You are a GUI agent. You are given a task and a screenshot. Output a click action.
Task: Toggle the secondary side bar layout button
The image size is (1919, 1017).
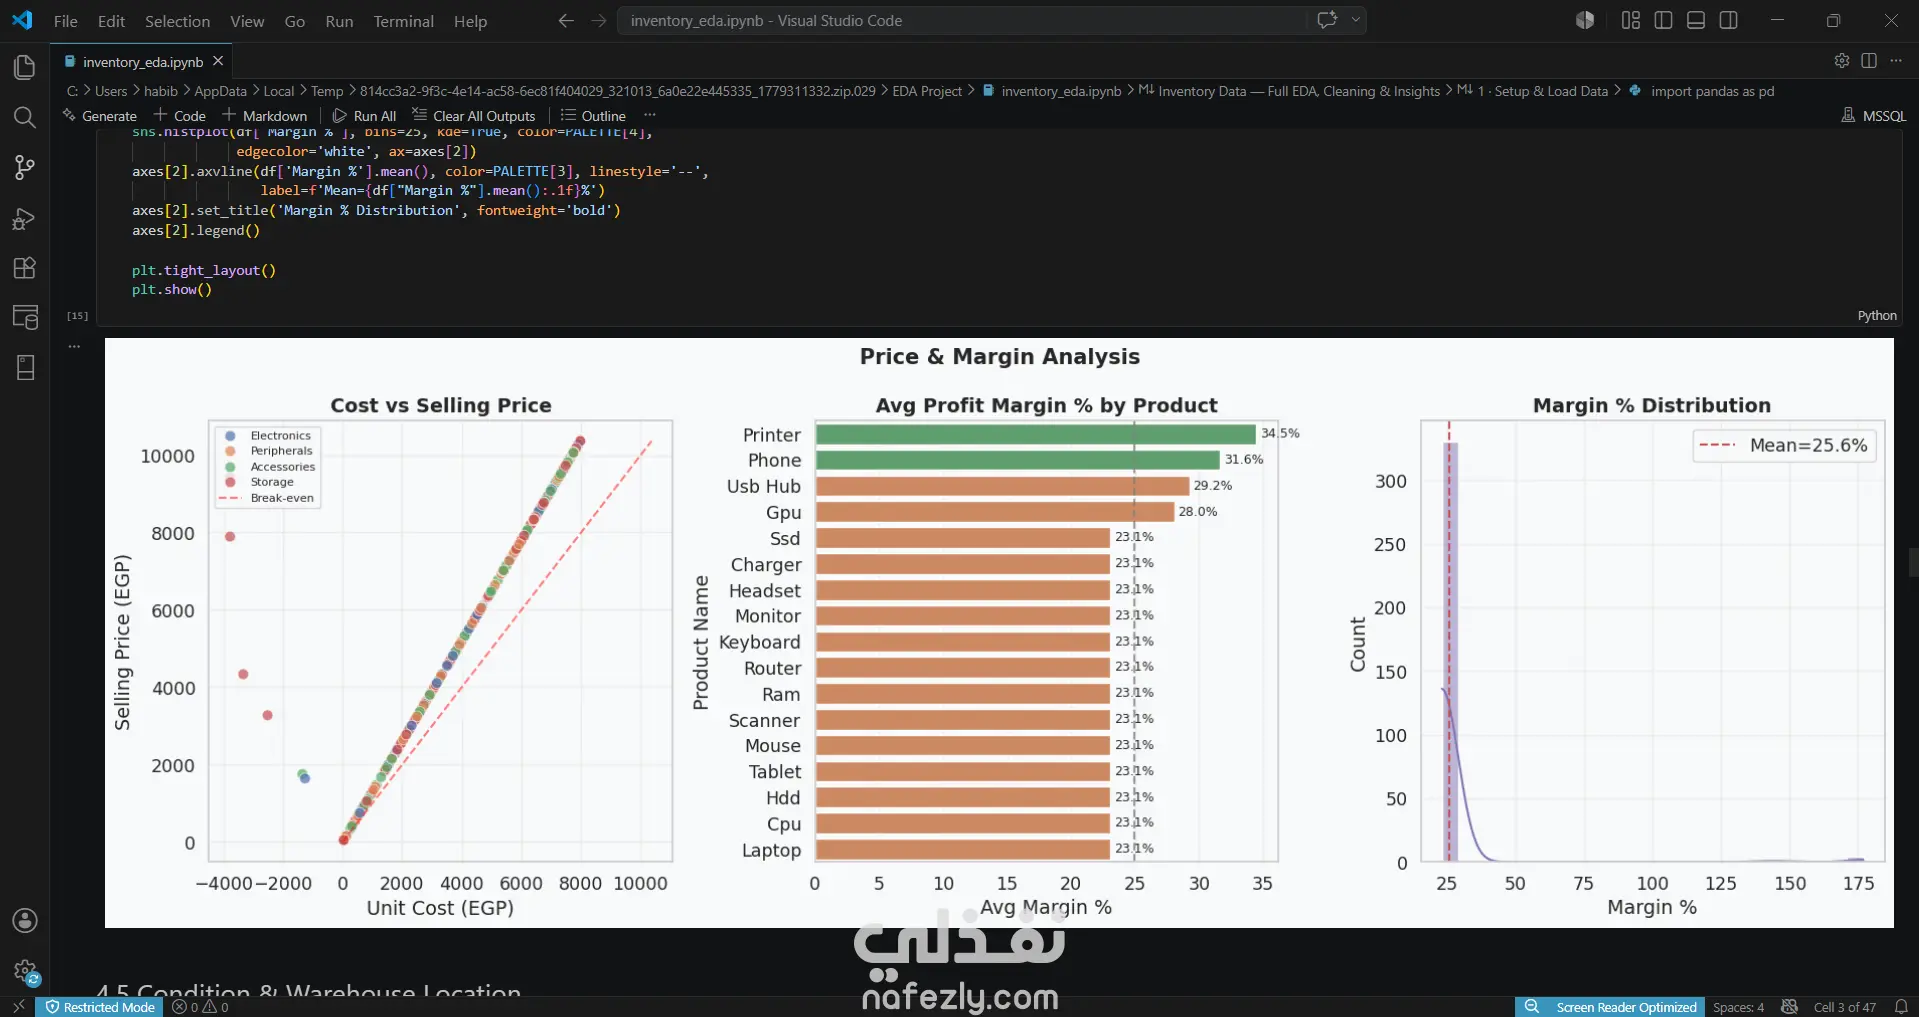[x=1728, y=20]
